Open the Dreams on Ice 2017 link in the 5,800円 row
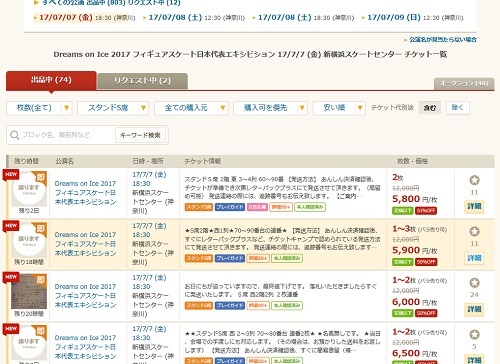500x364 pixels. [x=85, y=193]
